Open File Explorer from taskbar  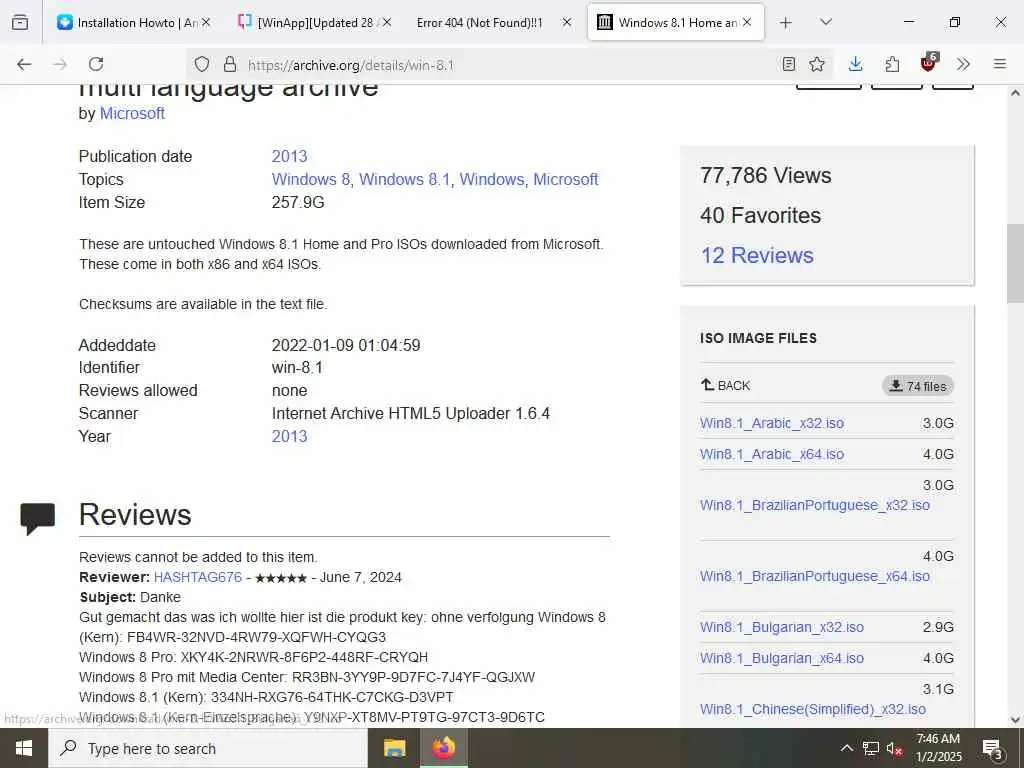tap(394, 748)
